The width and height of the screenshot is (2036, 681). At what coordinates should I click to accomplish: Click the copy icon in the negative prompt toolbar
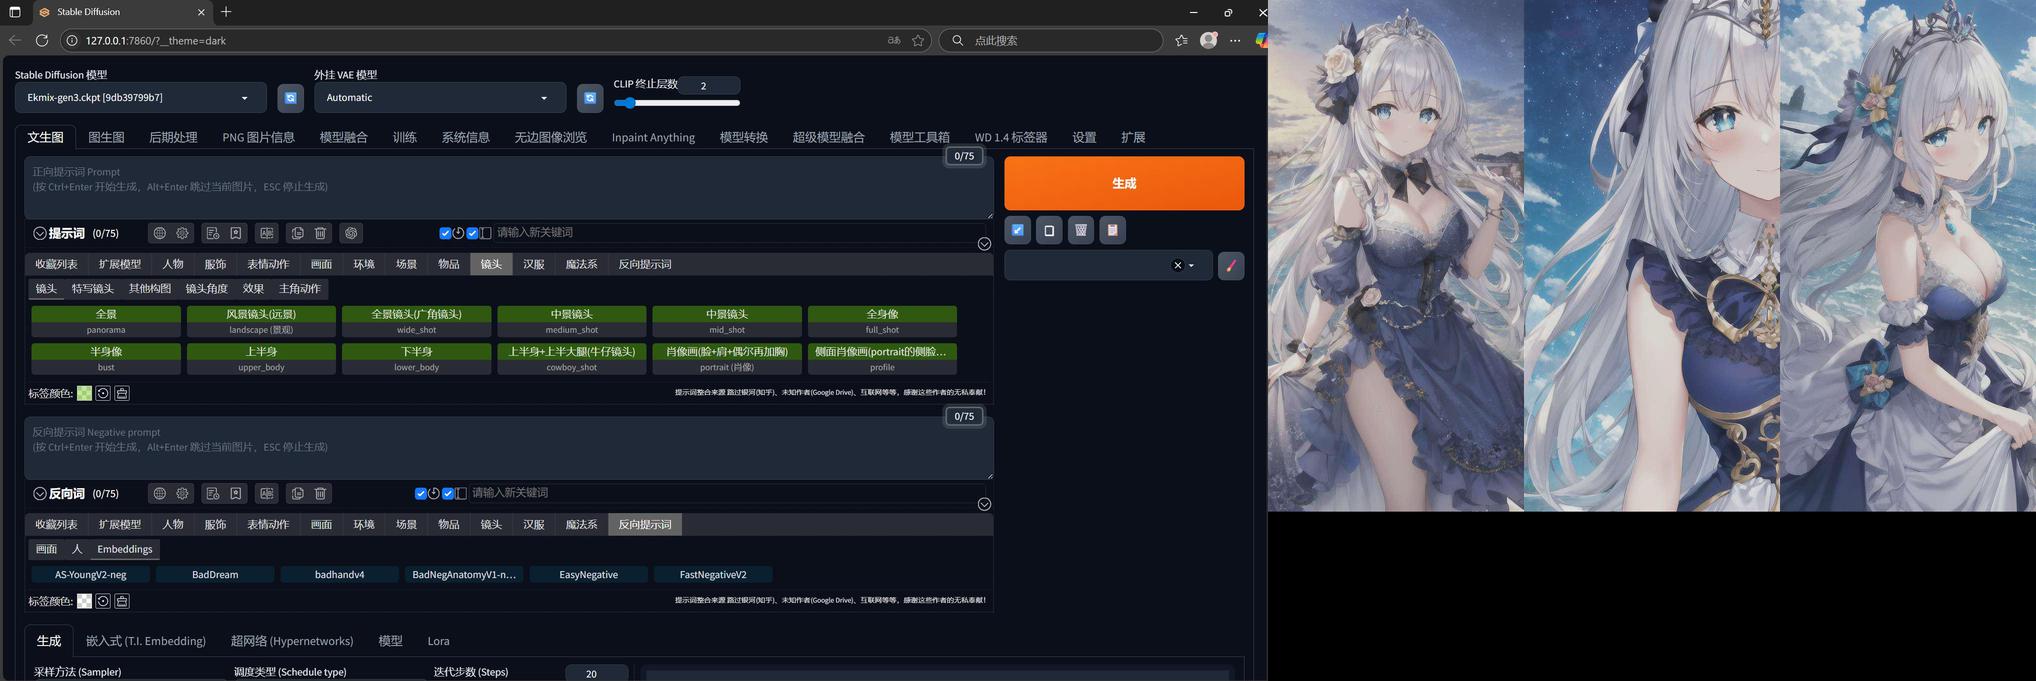coord(297,493)
